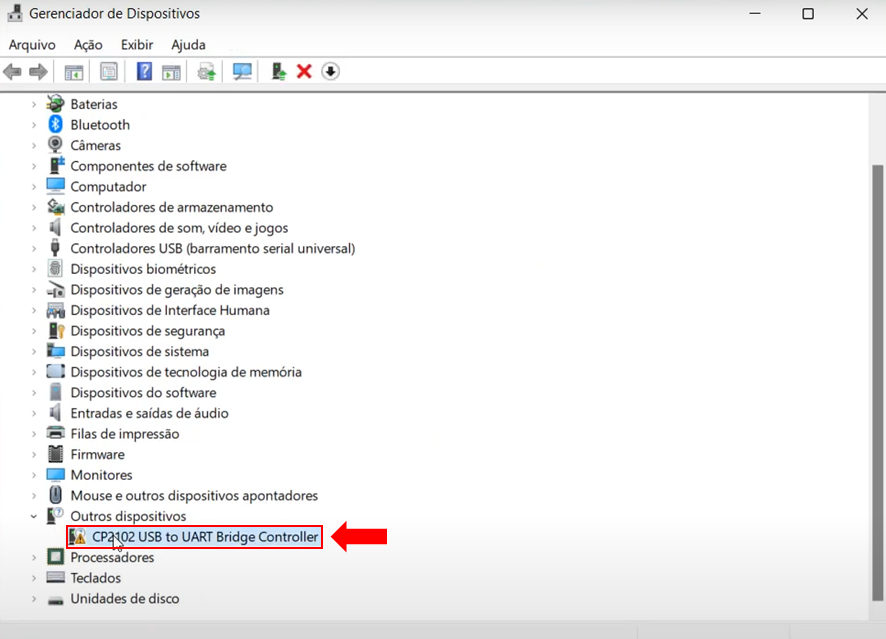Click the Baterias category icon

(55, 103)
